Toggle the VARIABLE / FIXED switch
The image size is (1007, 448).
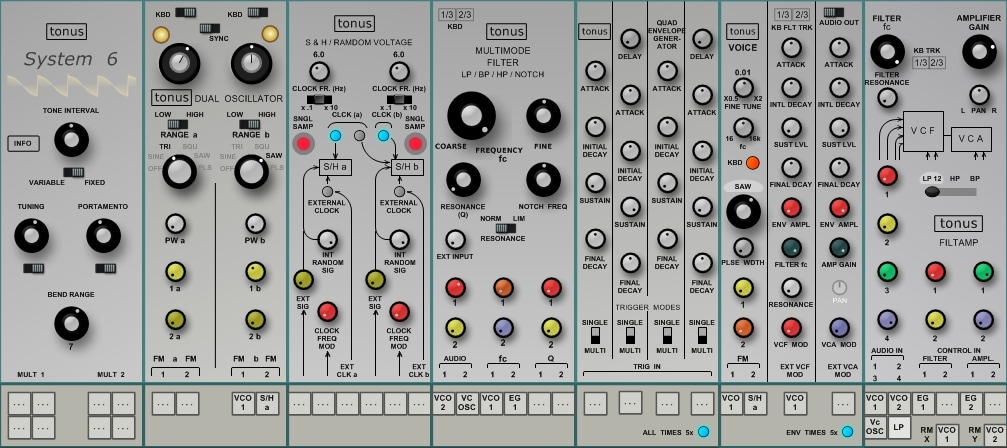(74, 172)
